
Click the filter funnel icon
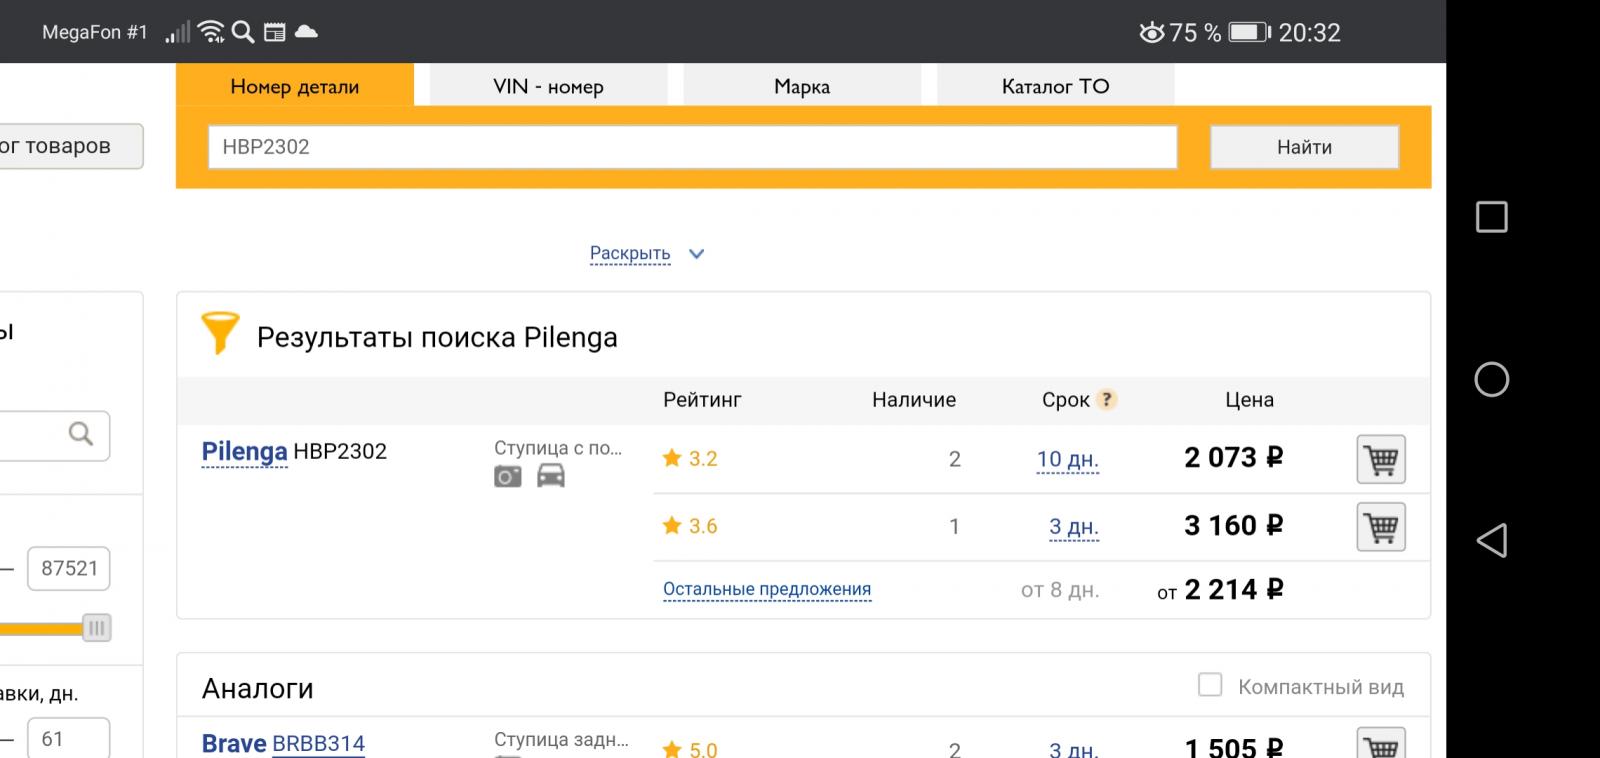(220, 333)
